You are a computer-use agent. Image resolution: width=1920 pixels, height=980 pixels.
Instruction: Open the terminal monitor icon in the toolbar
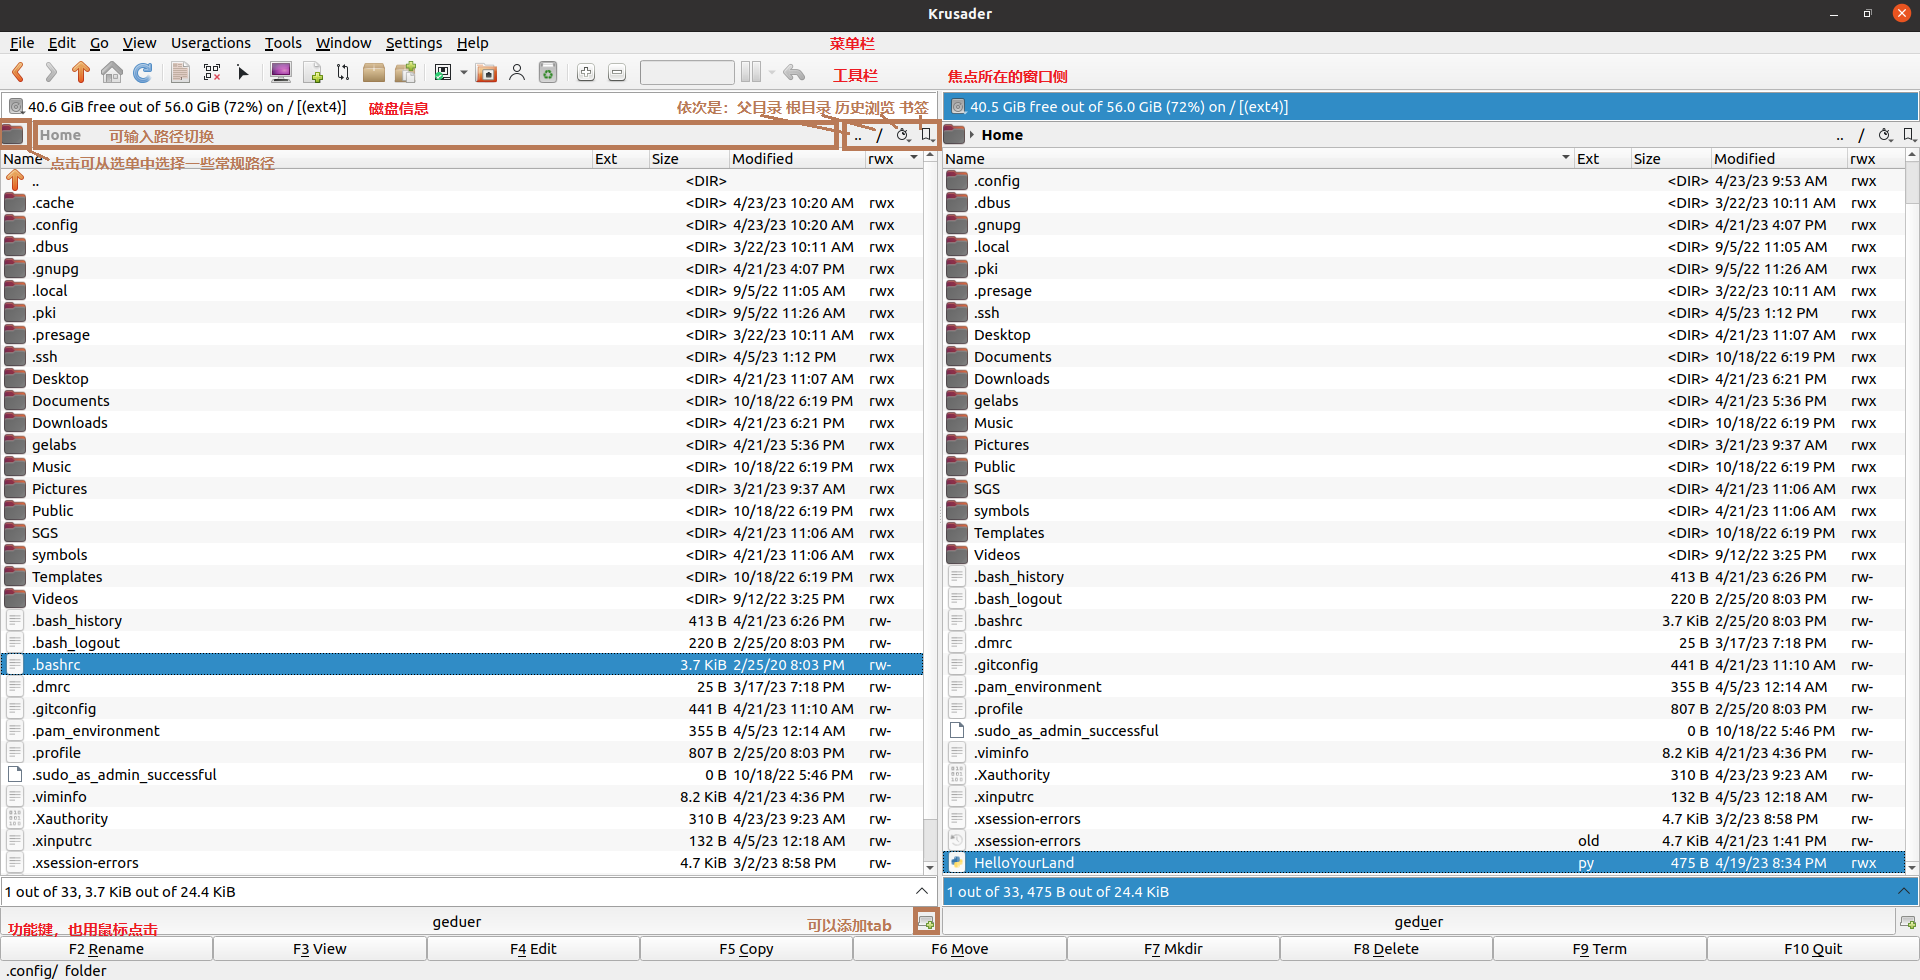coord(281,72)
